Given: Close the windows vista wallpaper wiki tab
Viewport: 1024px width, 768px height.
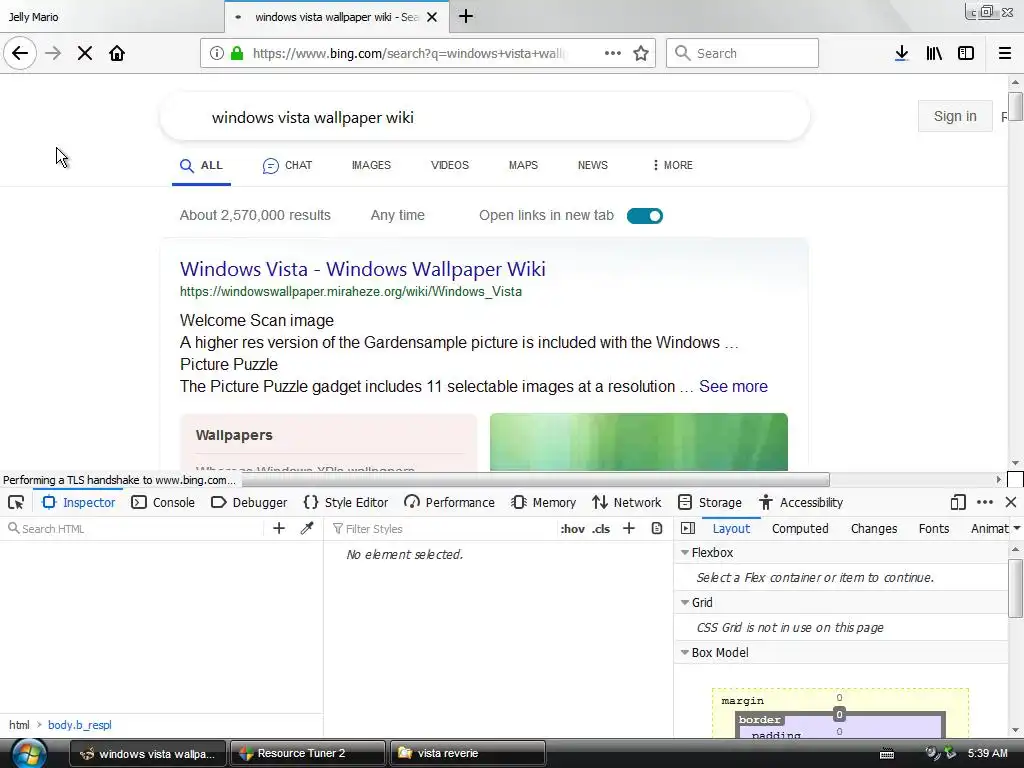Looking at the screenshot, I should coord(432,17).
